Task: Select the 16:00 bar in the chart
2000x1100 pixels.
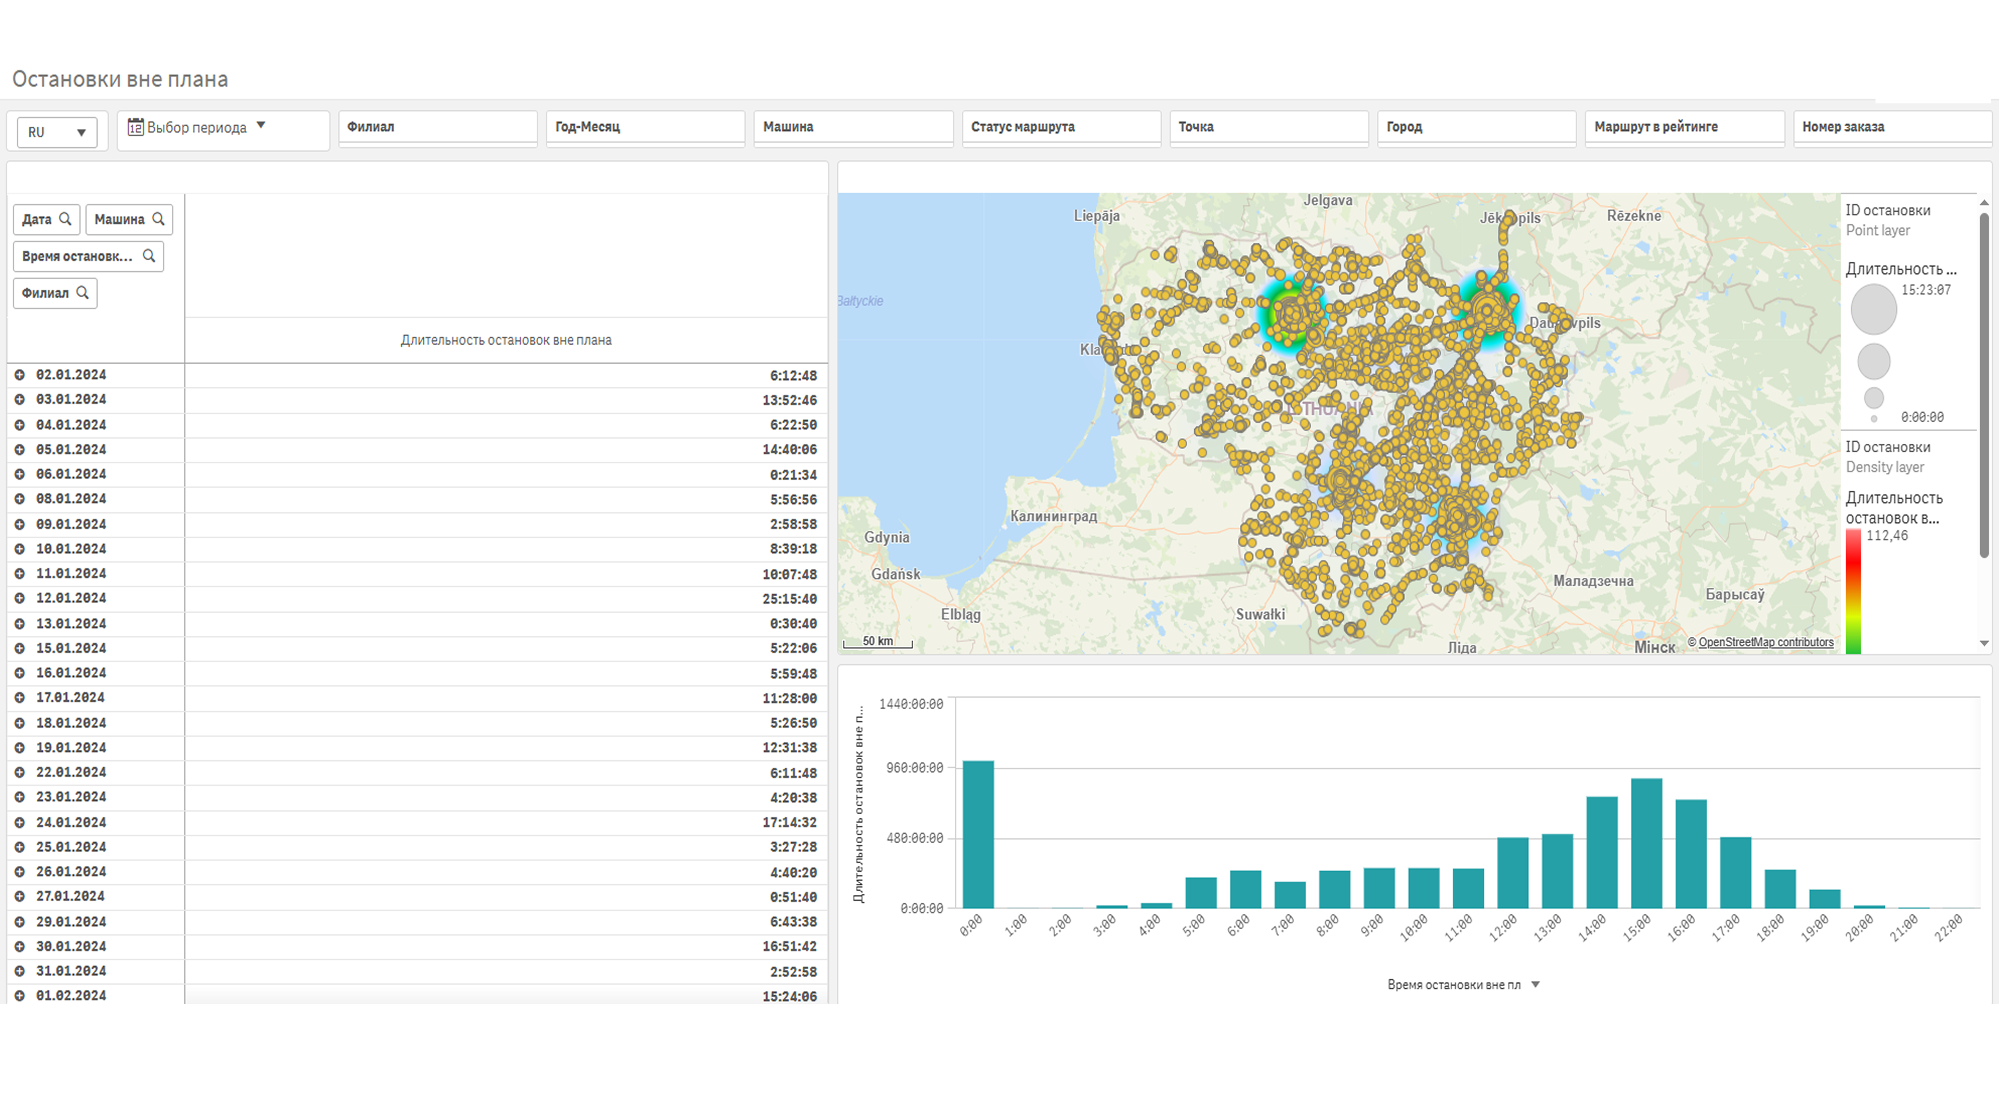Action: coord(1691,854)
